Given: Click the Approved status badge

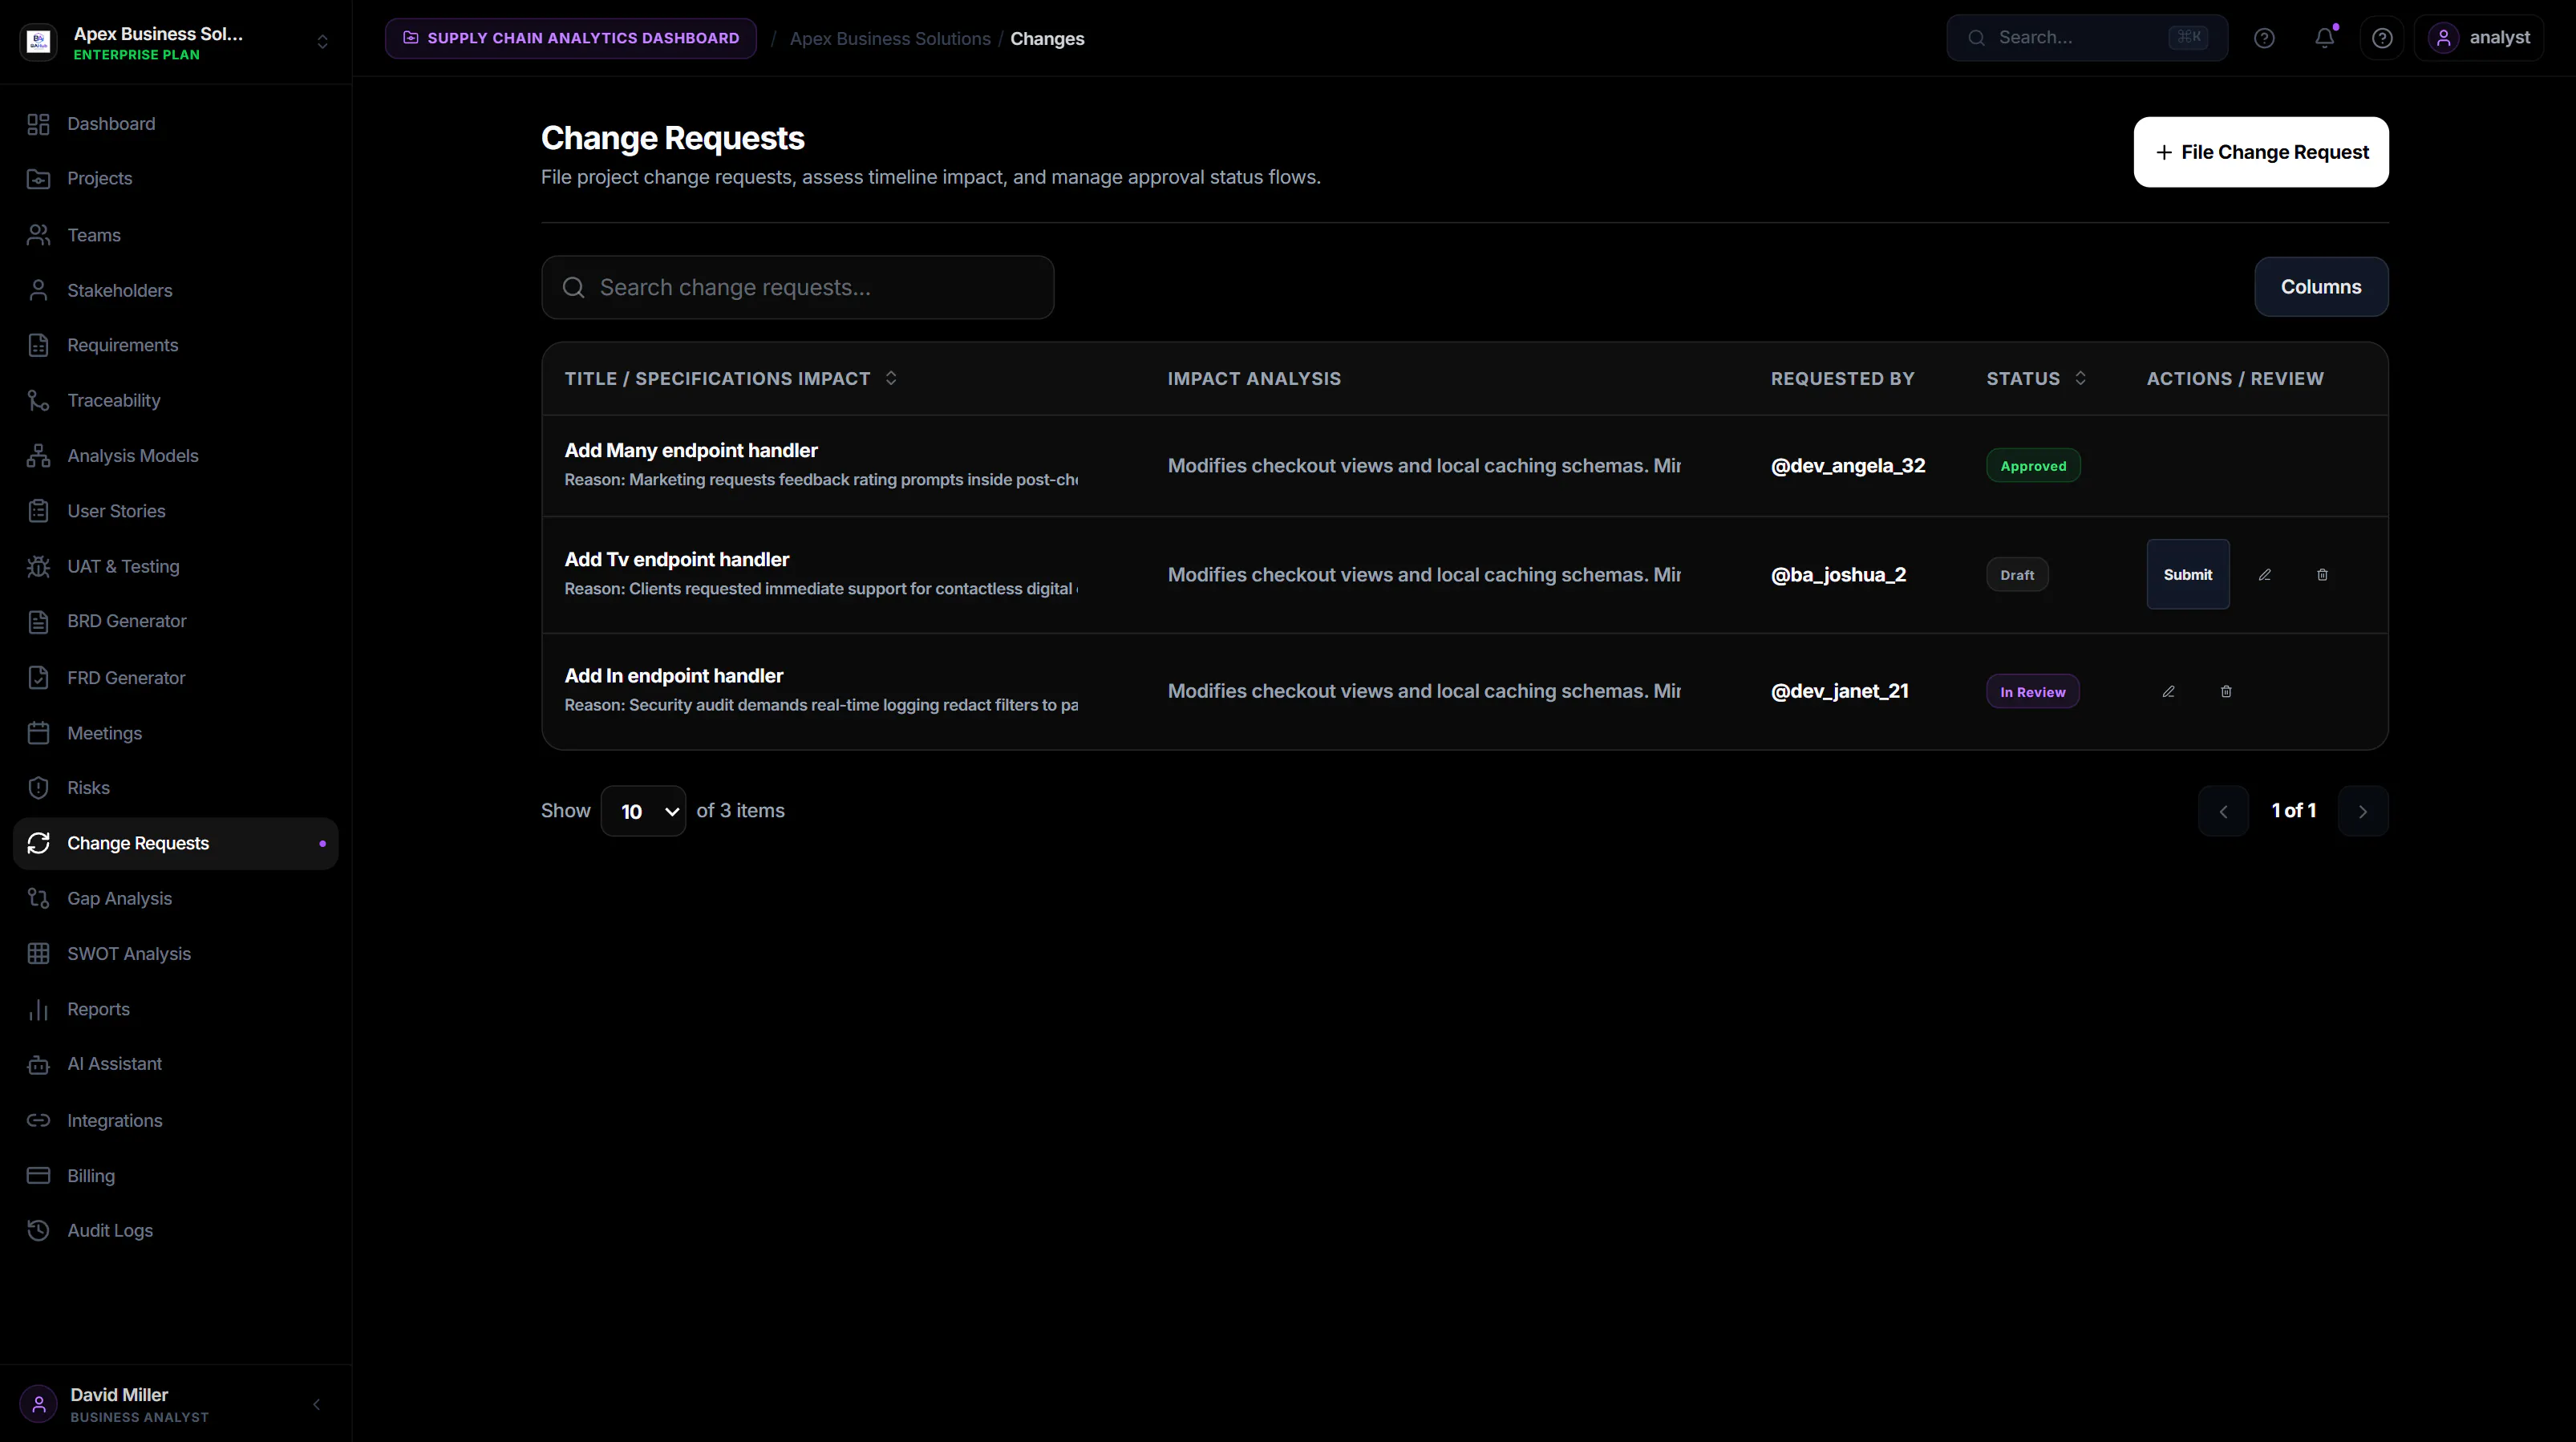Looking at the screenshot, I should click(2033, 466).
